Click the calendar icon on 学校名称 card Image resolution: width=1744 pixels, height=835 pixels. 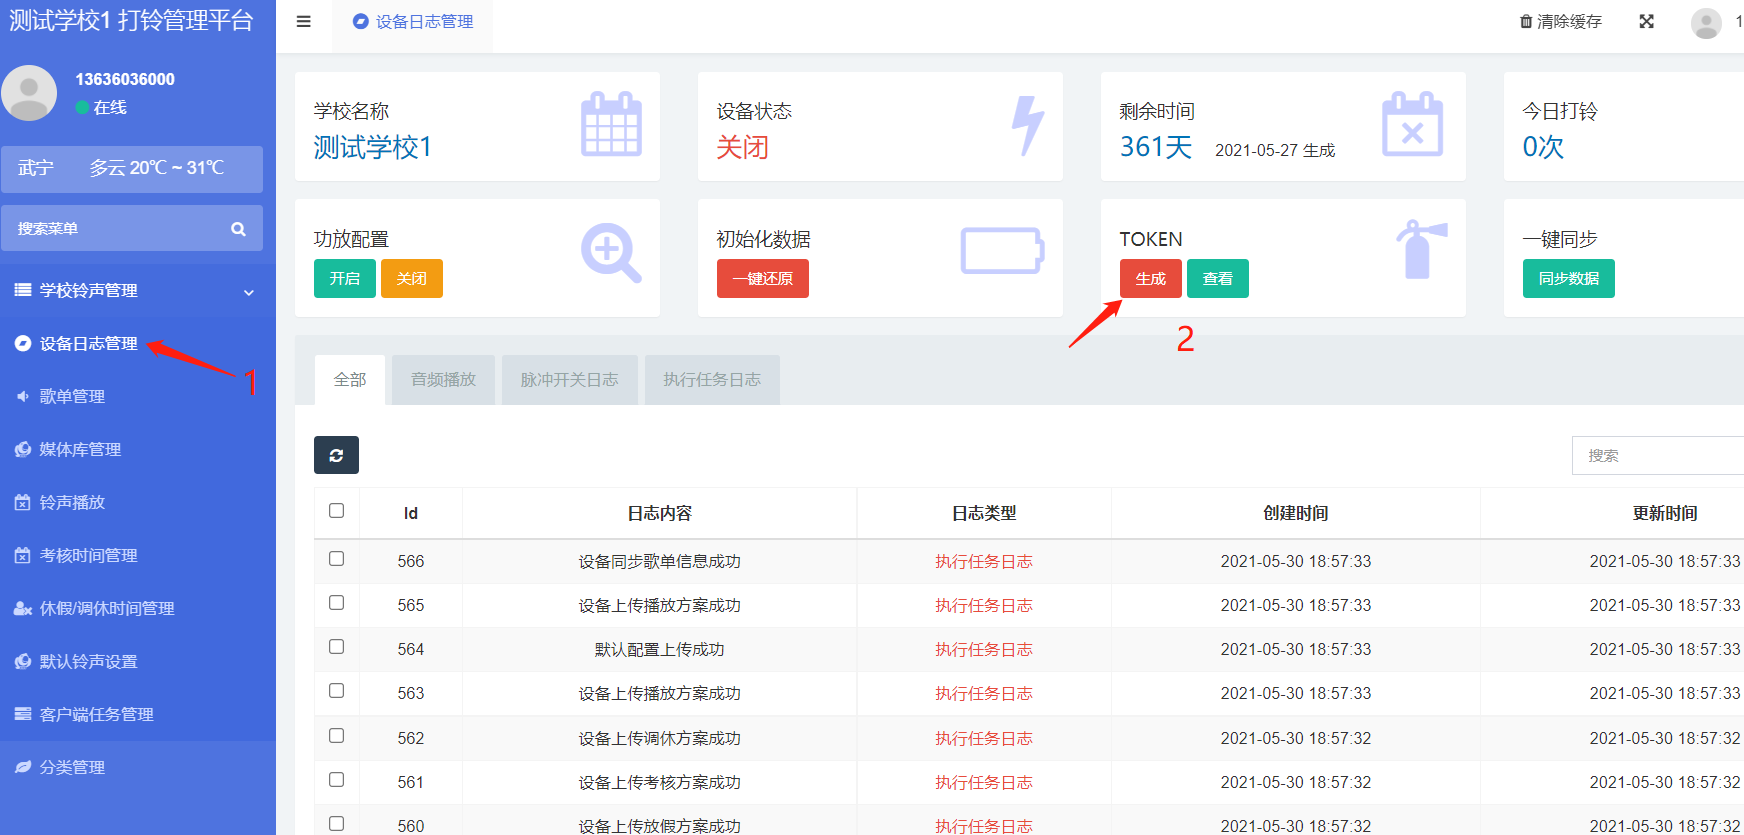[x=611, y=125]
